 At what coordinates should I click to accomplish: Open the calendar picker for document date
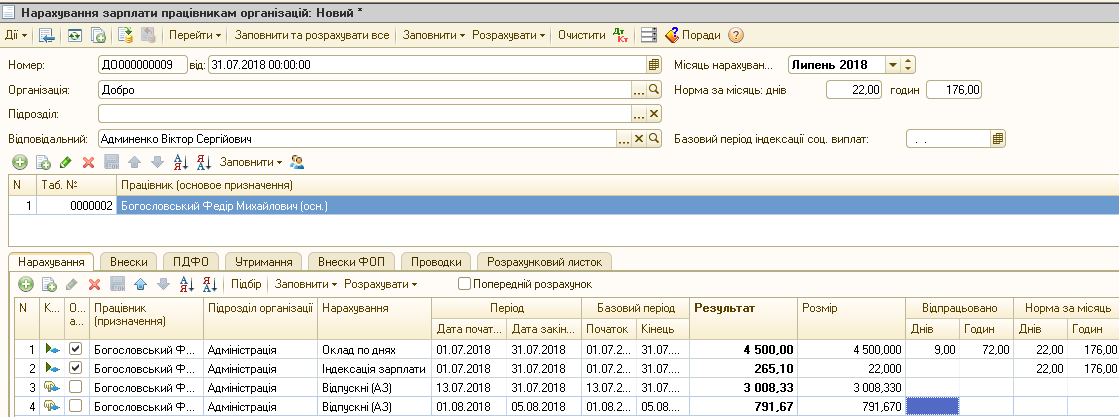[x=654, y=65]
